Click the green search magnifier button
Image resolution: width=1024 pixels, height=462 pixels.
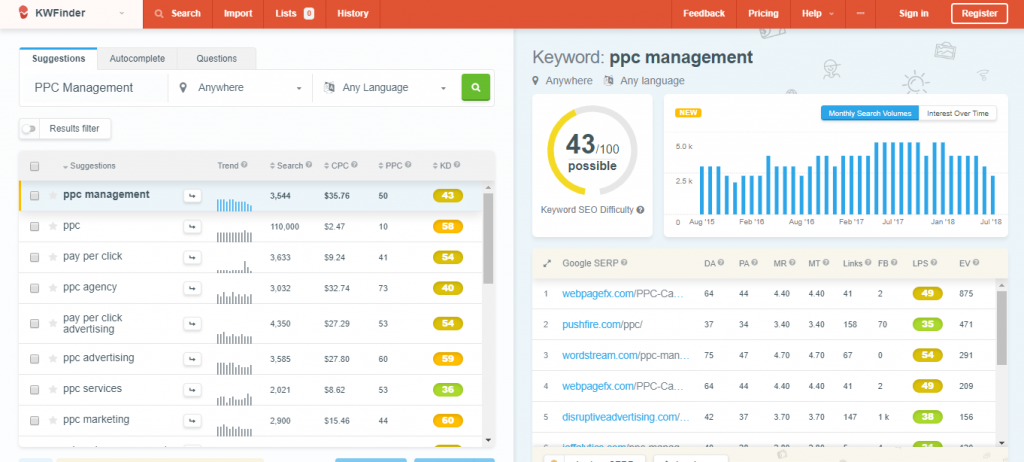click(x=475, y=87)
